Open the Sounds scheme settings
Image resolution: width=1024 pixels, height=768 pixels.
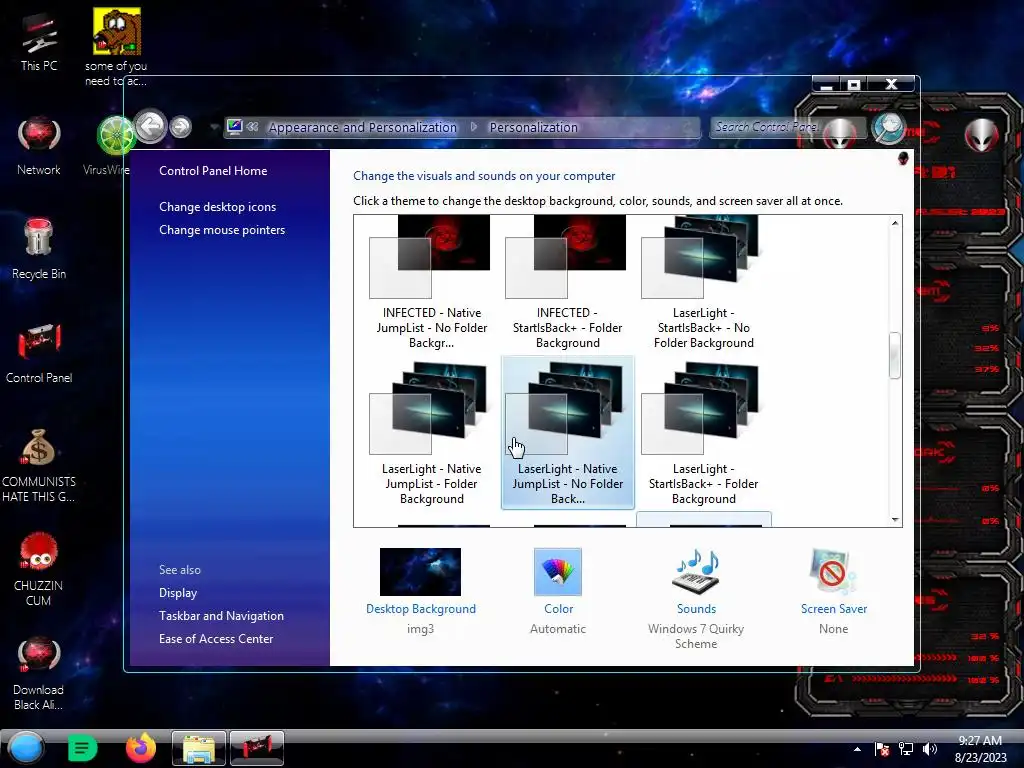(x=696, y=598)
